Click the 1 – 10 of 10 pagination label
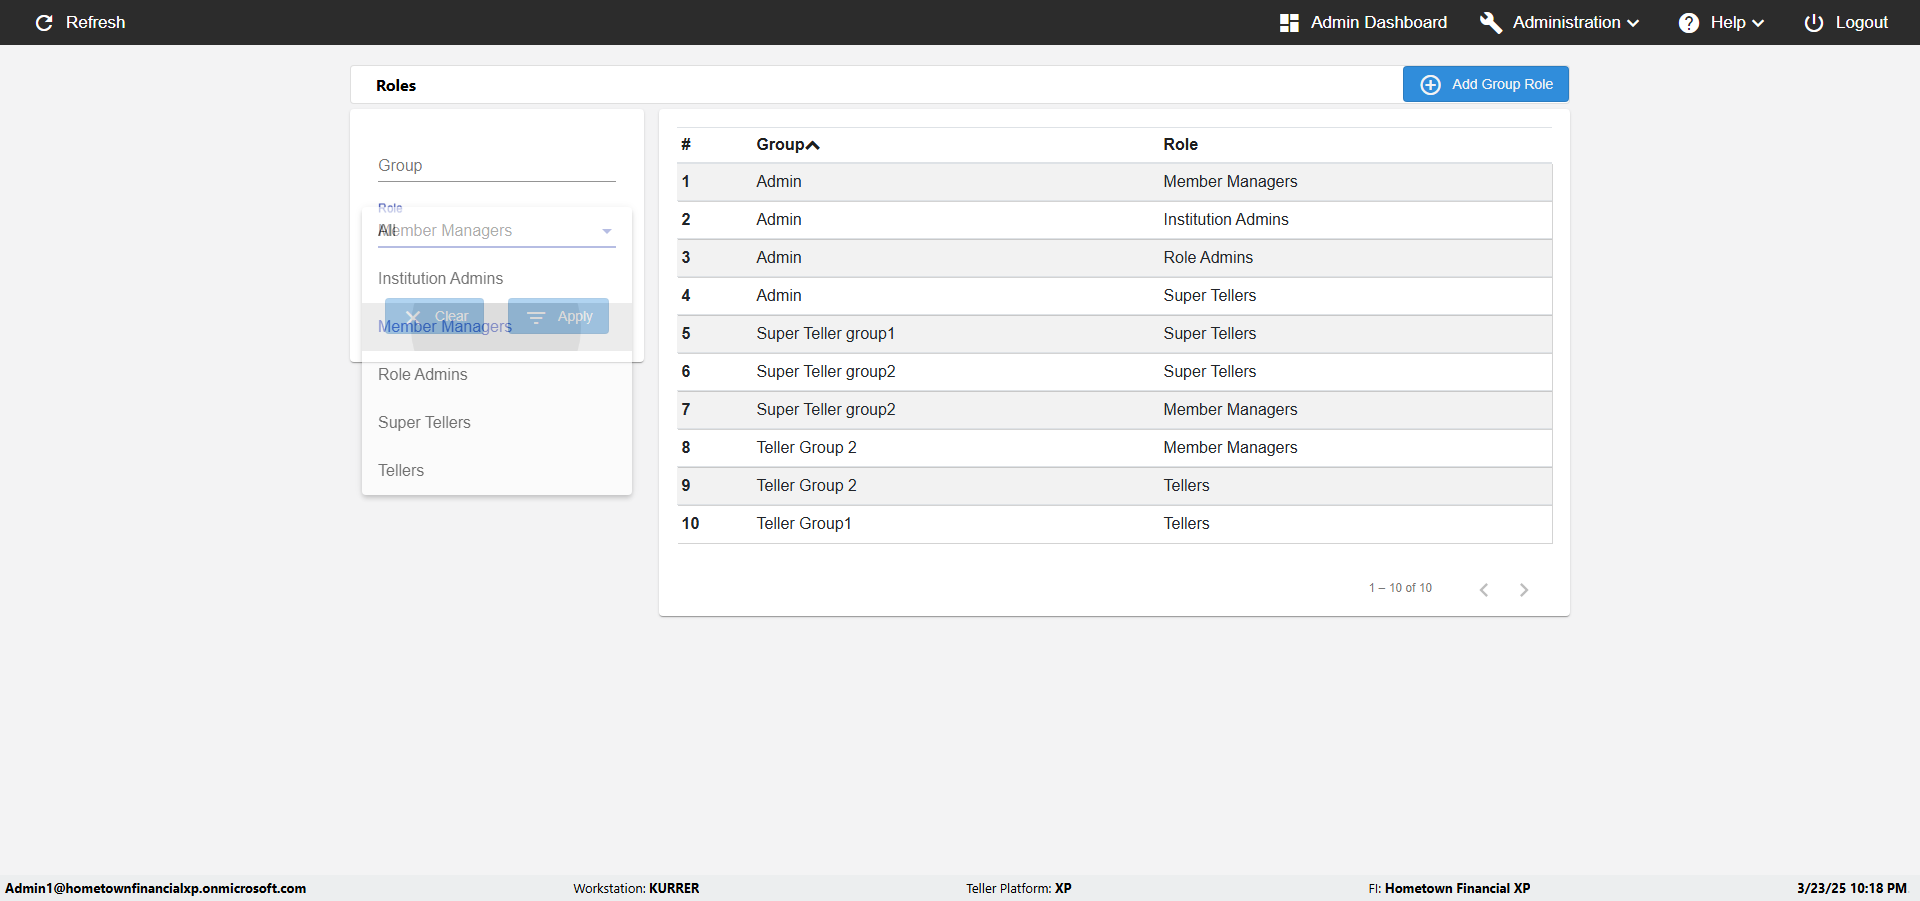Screen dimensions: 1920x901 point(1400,588)
